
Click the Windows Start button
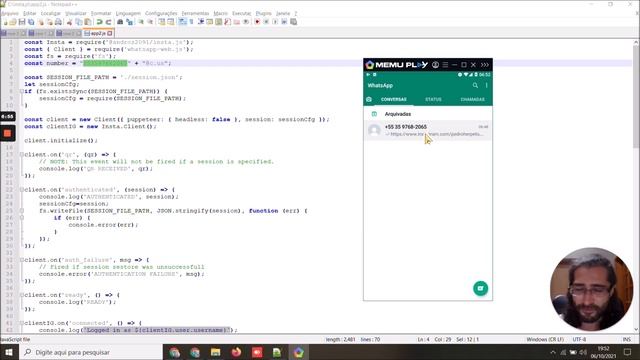[x=9, y=352]
